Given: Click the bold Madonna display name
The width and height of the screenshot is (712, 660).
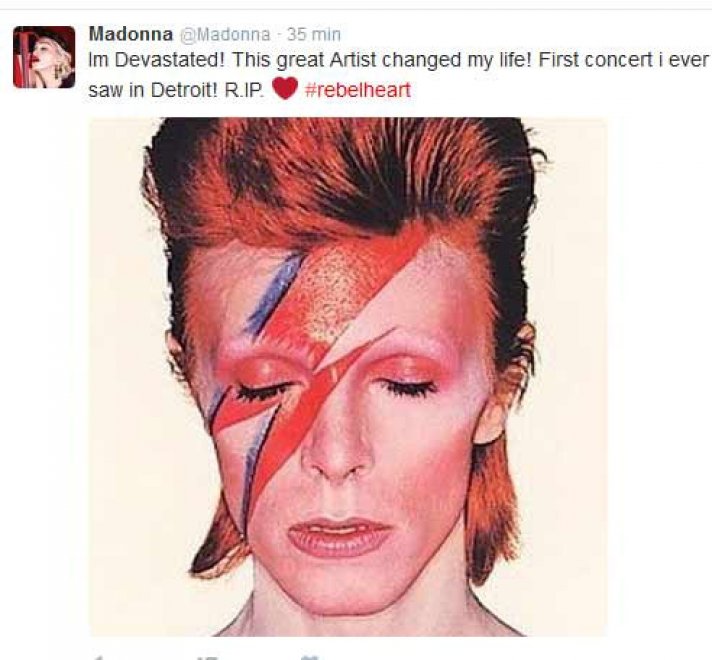Looking at the screenshot, I should point(131,34).
